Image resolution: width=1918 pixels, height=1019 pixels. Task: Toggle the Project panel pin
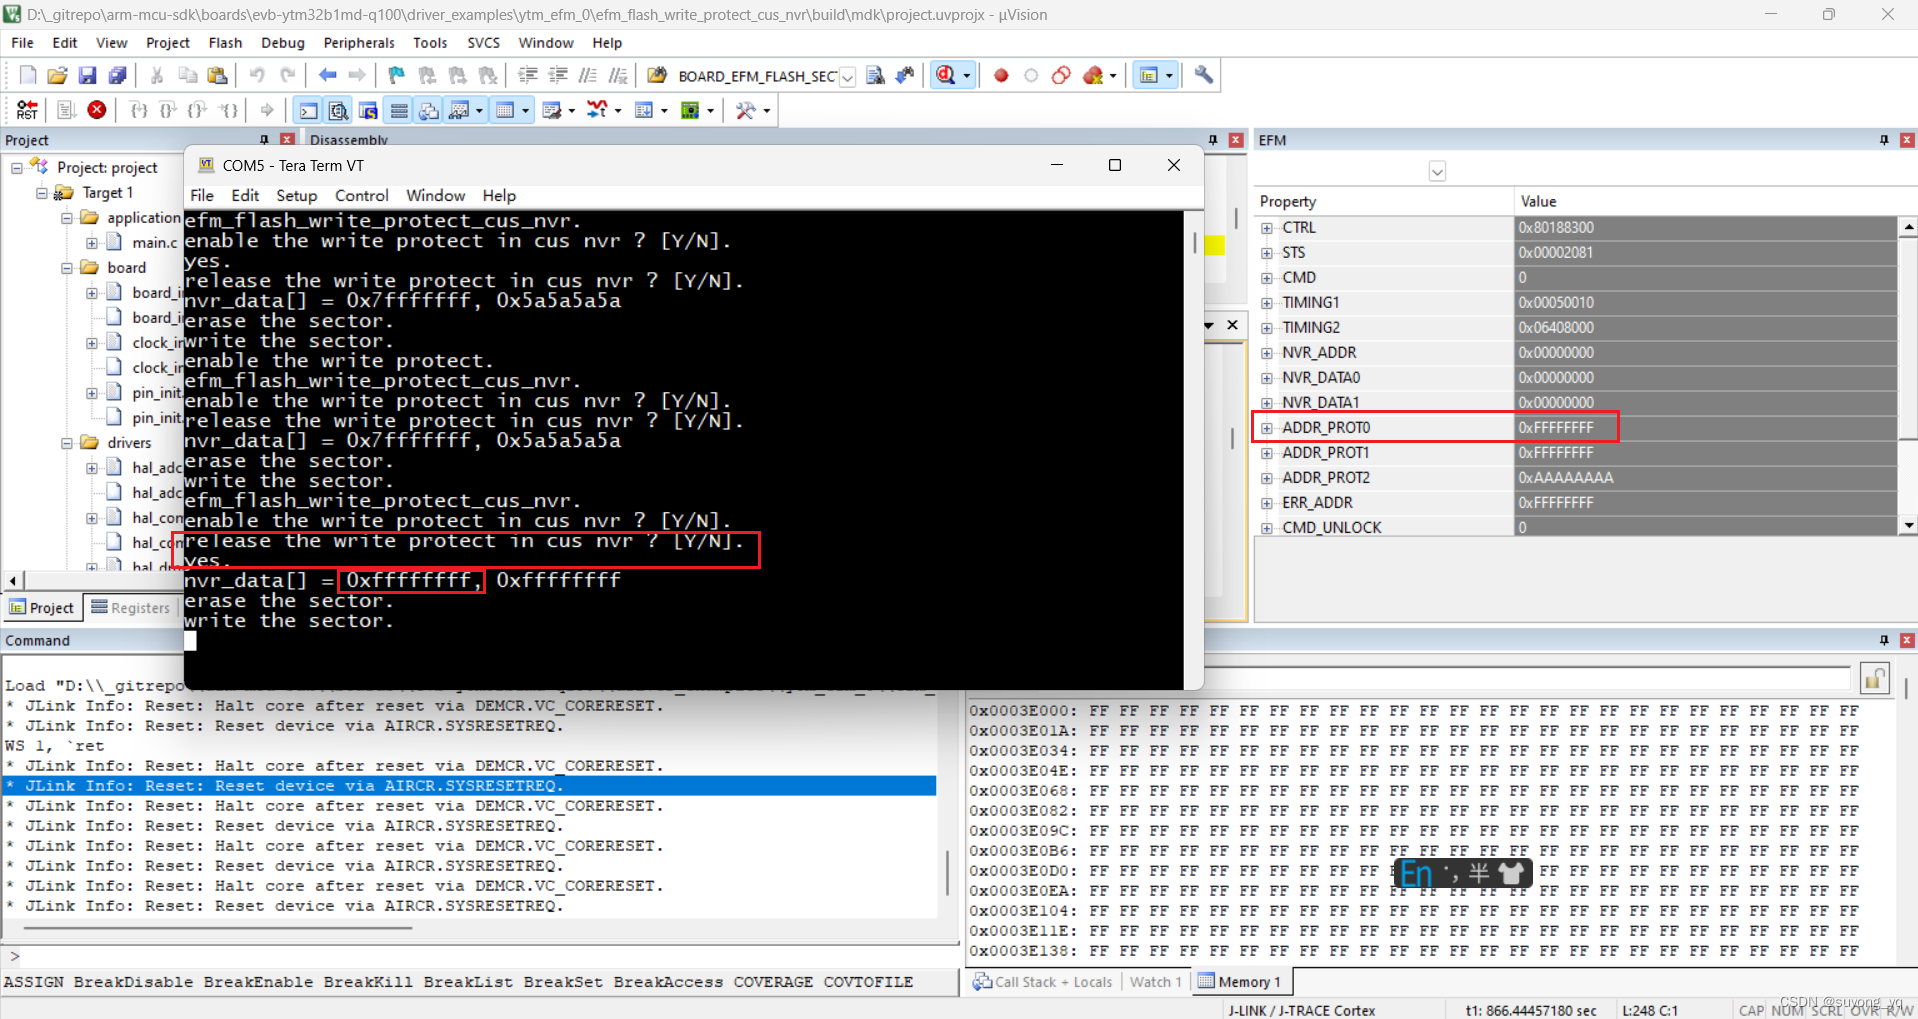pos(264,140)
